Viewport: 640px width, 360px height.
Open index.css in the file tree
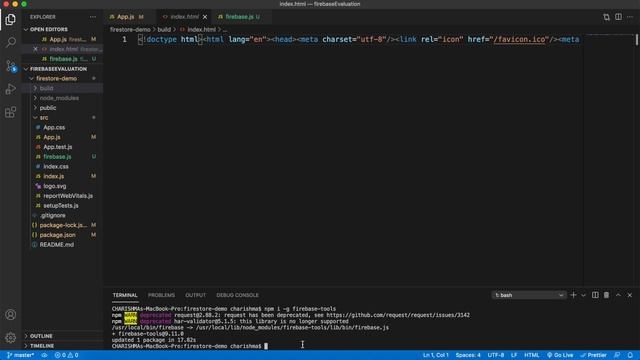point(56,167)
